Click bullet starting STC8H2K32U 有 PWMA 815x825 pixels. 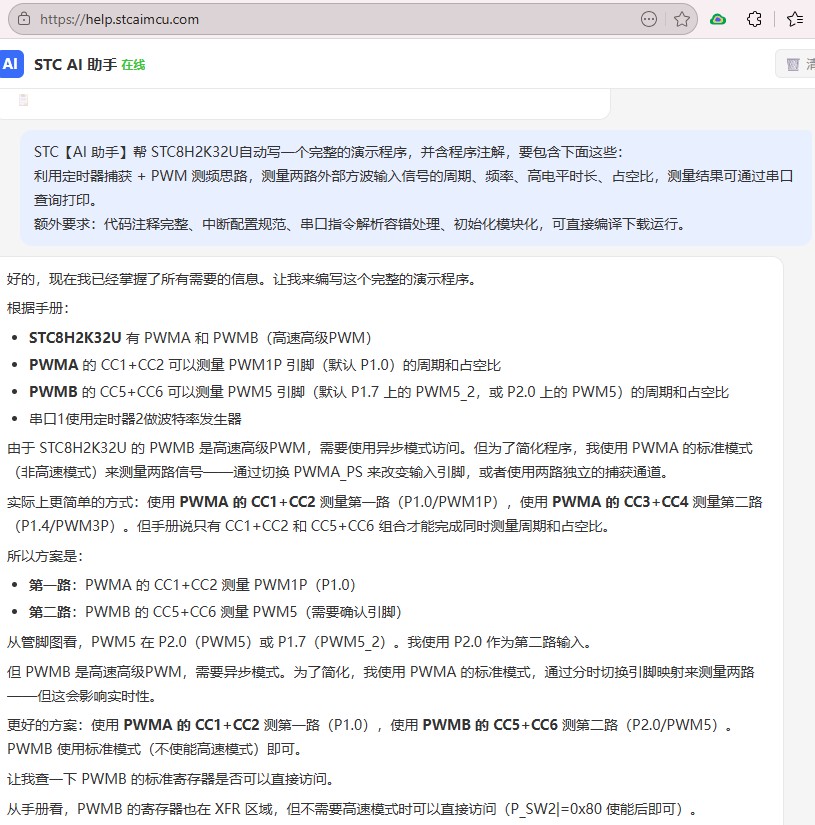click(x=200, y=338)
